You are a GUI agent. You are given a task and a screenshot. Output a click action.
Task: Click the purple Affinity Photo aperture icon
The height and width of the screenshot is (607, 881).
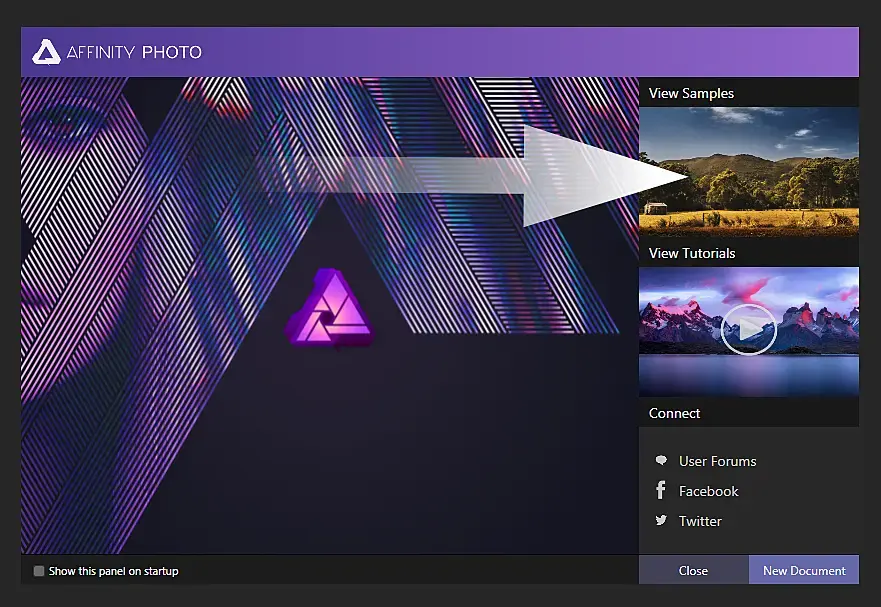click(330, 307)
